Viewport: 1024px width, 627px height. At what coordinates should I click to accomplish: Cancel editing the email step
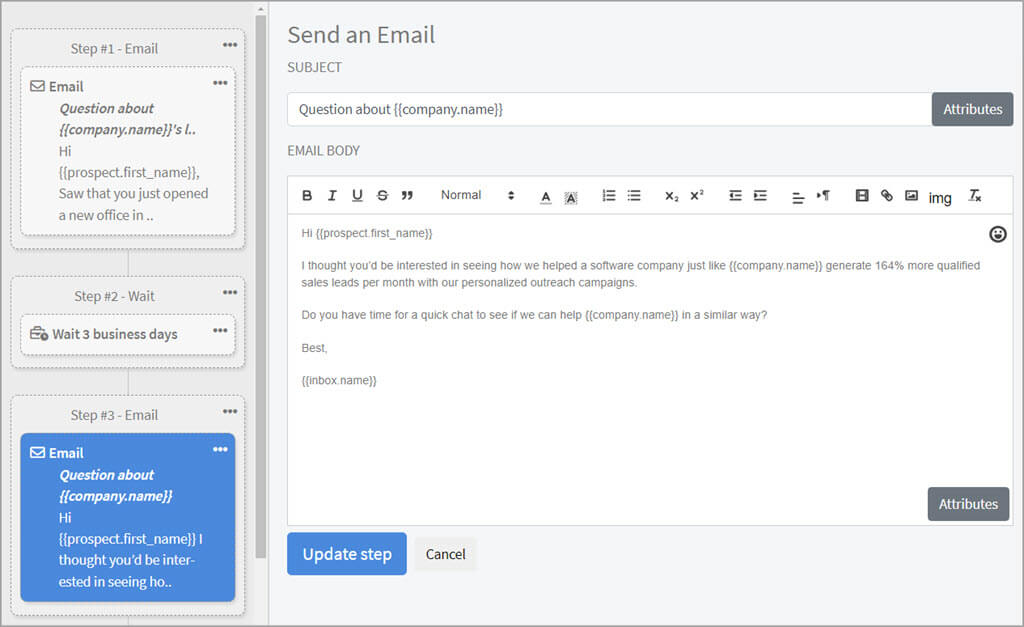(446, 554)
